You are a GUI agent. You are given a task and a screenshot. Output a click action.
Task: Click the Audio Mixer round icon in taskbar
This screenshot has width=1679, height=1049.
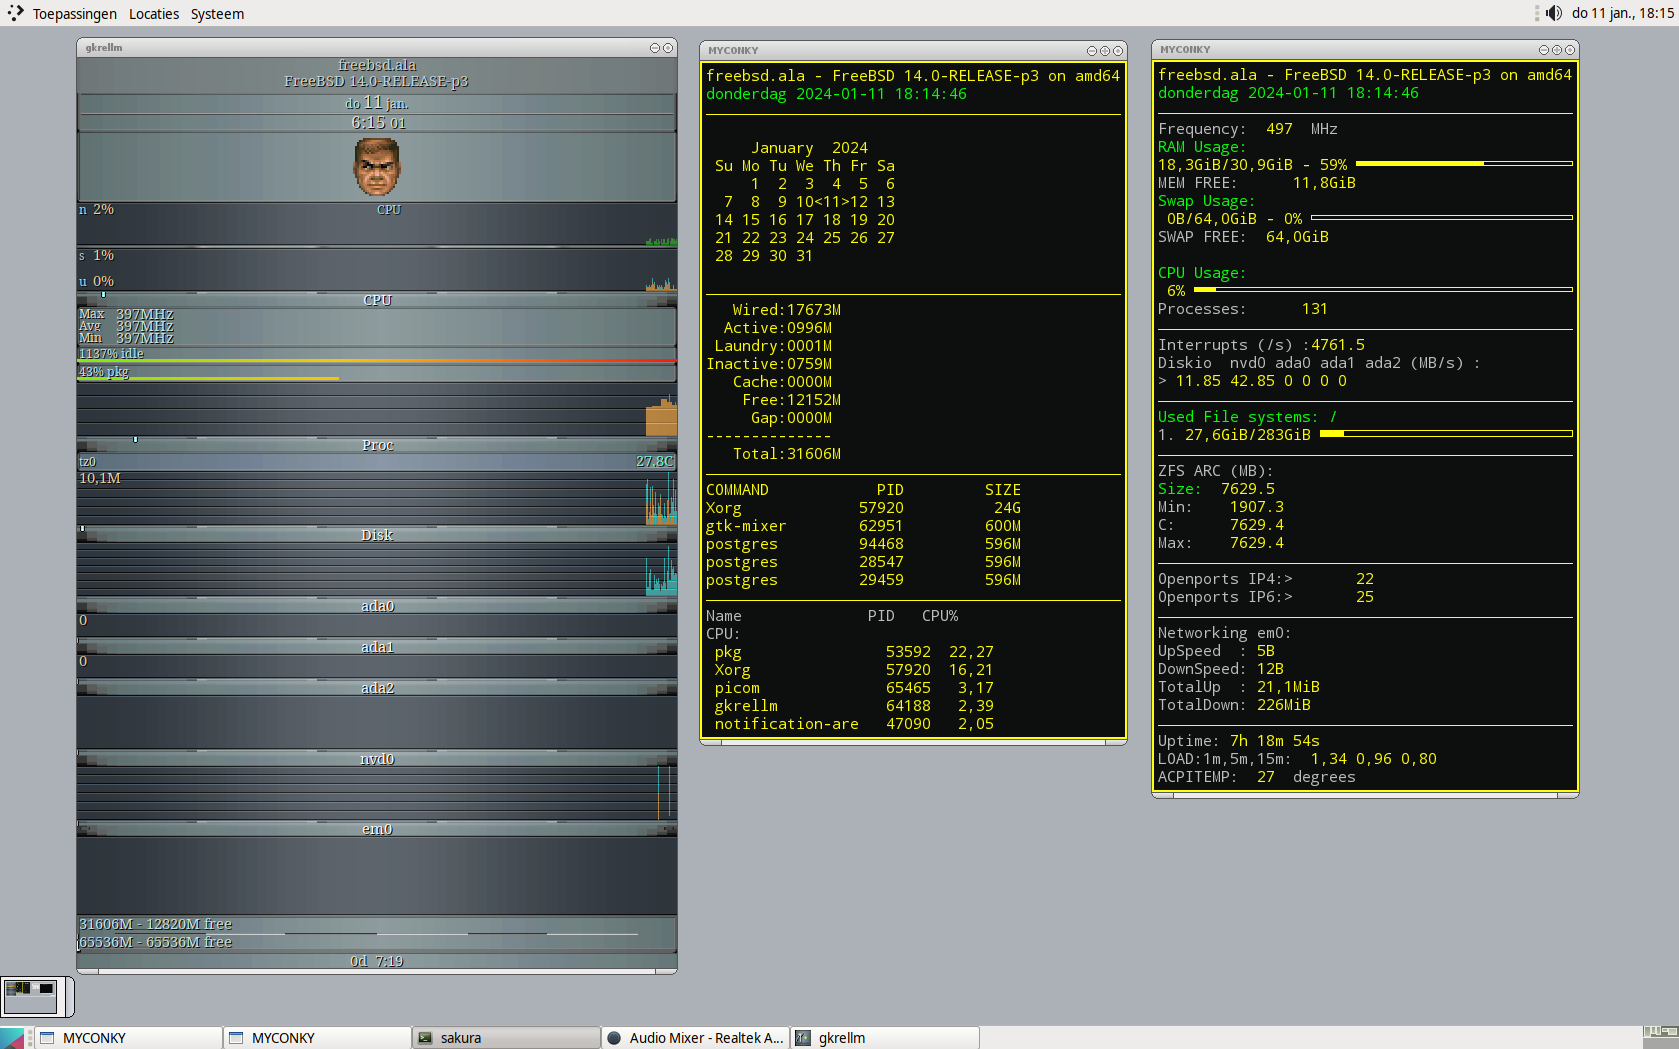614,1038
